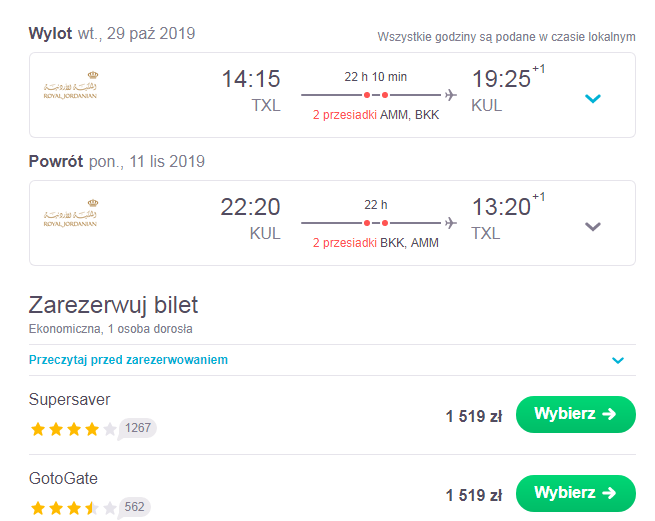The image size is (655, 521).
Task: Click GotoGate star rating
Action: 74,508
